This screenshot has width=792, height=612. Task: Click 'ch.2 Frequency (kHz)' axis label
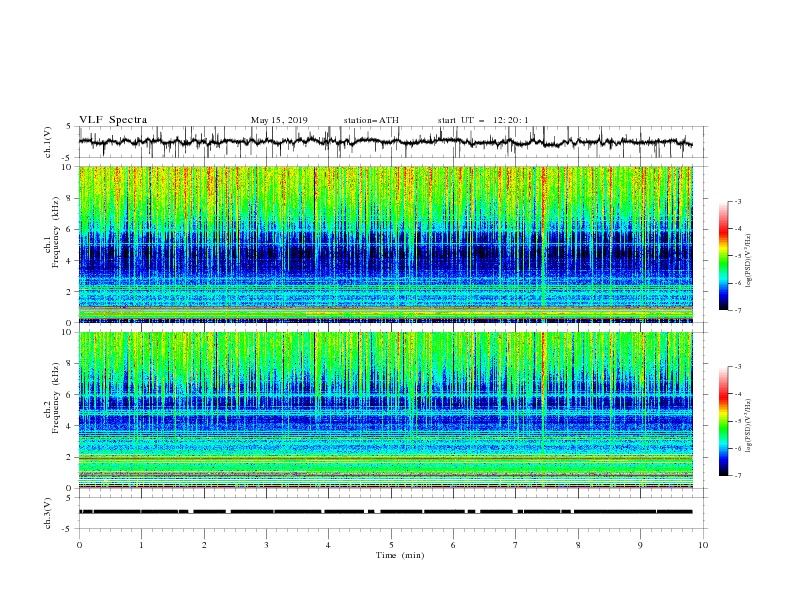pyautogui.click(x=52, y=398)
